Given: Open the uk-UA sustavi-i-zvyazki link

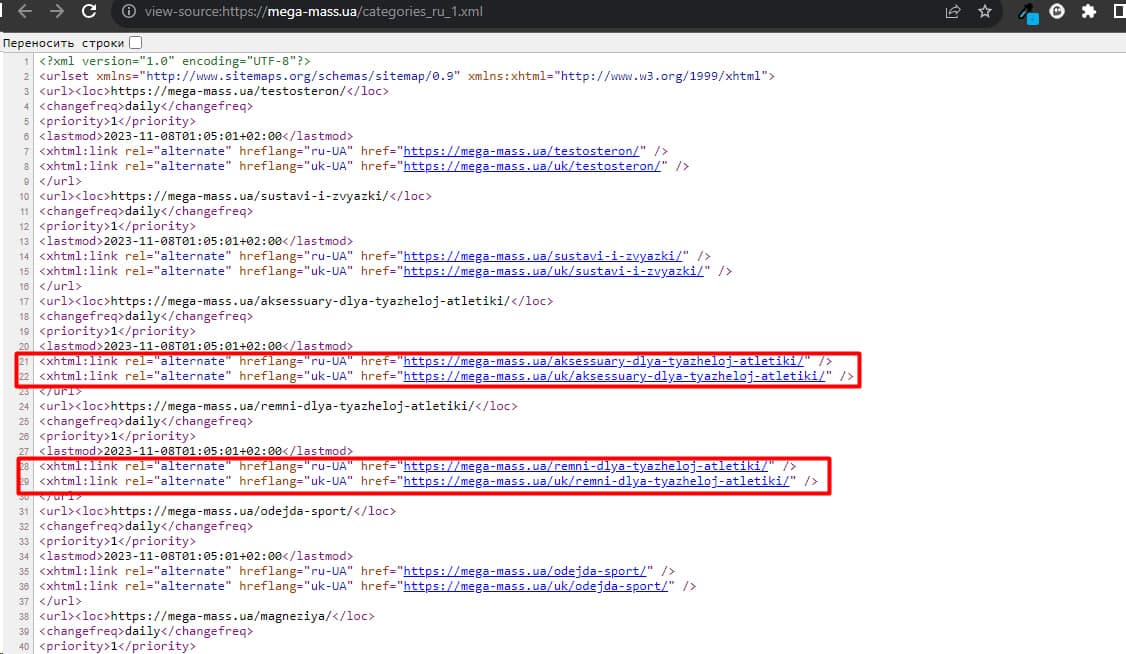Looking at the screenshot, I should [x=553, y=271].
